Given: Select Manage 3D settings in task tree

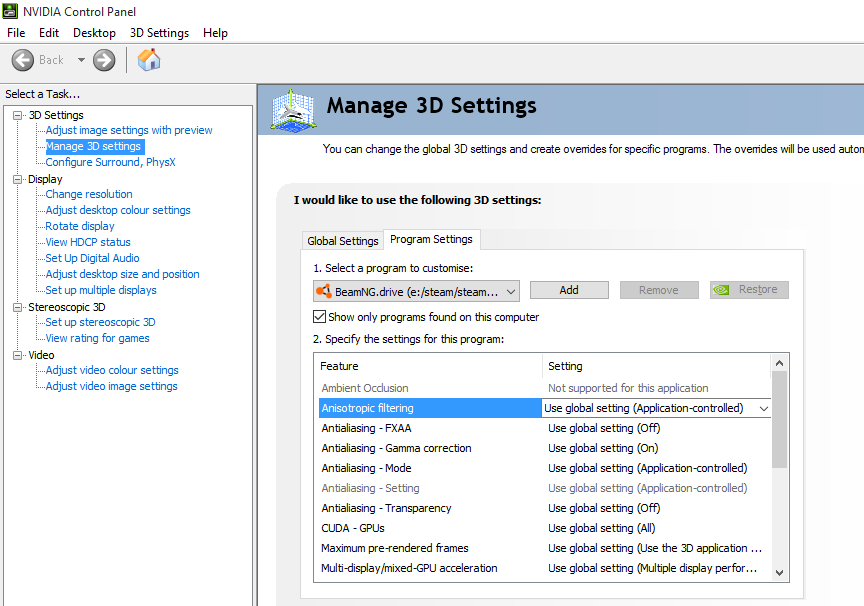Looking at the screenshot, I should tap(93, 146).
